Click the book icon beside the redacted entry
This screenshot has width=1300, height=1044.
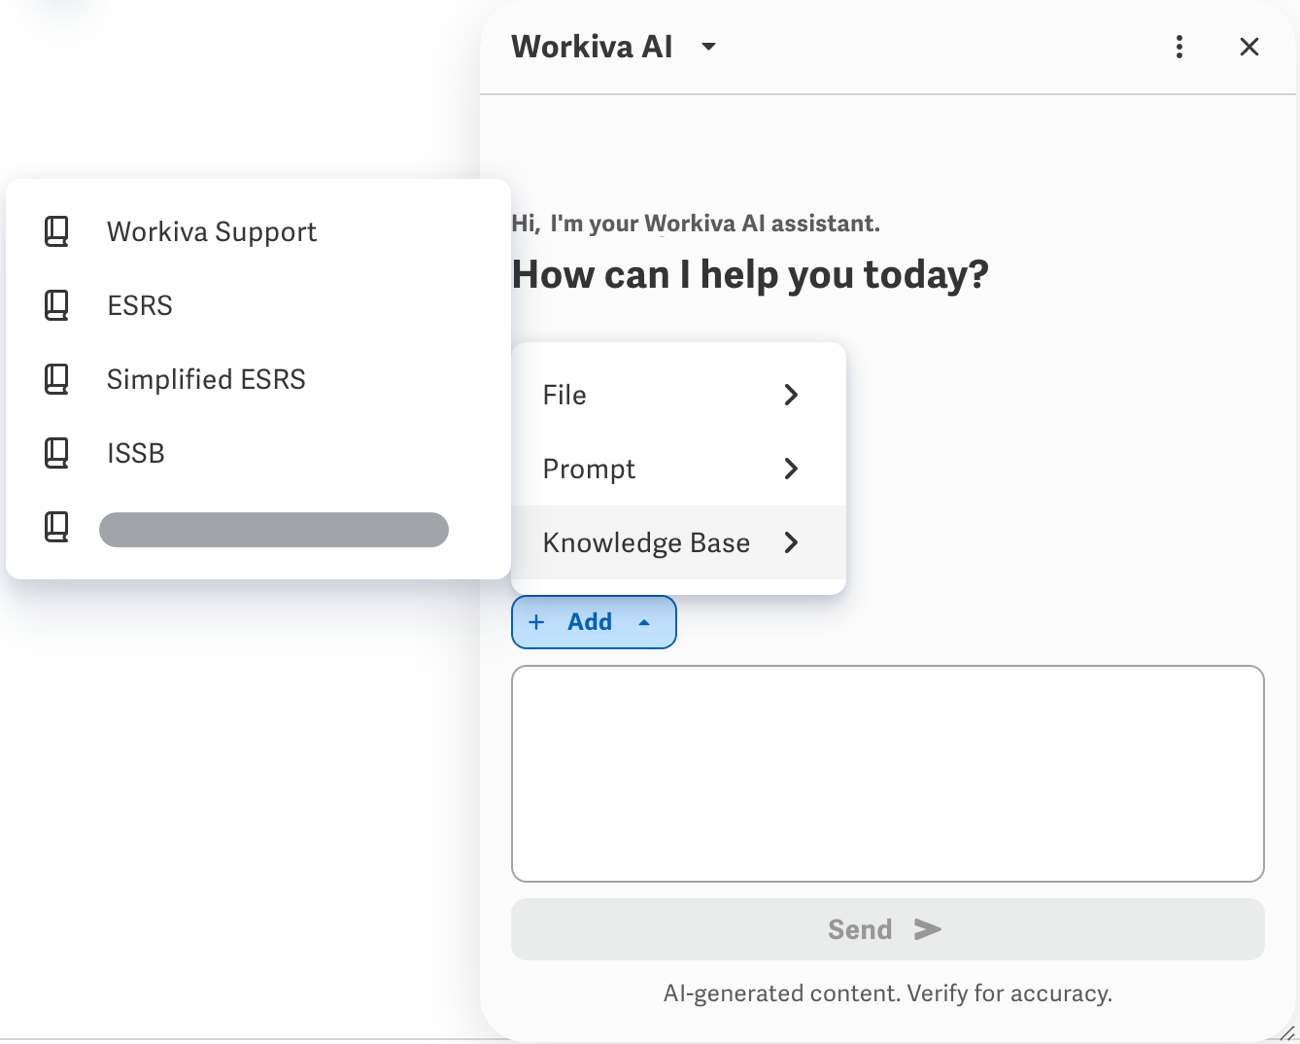tap(57, 527)
